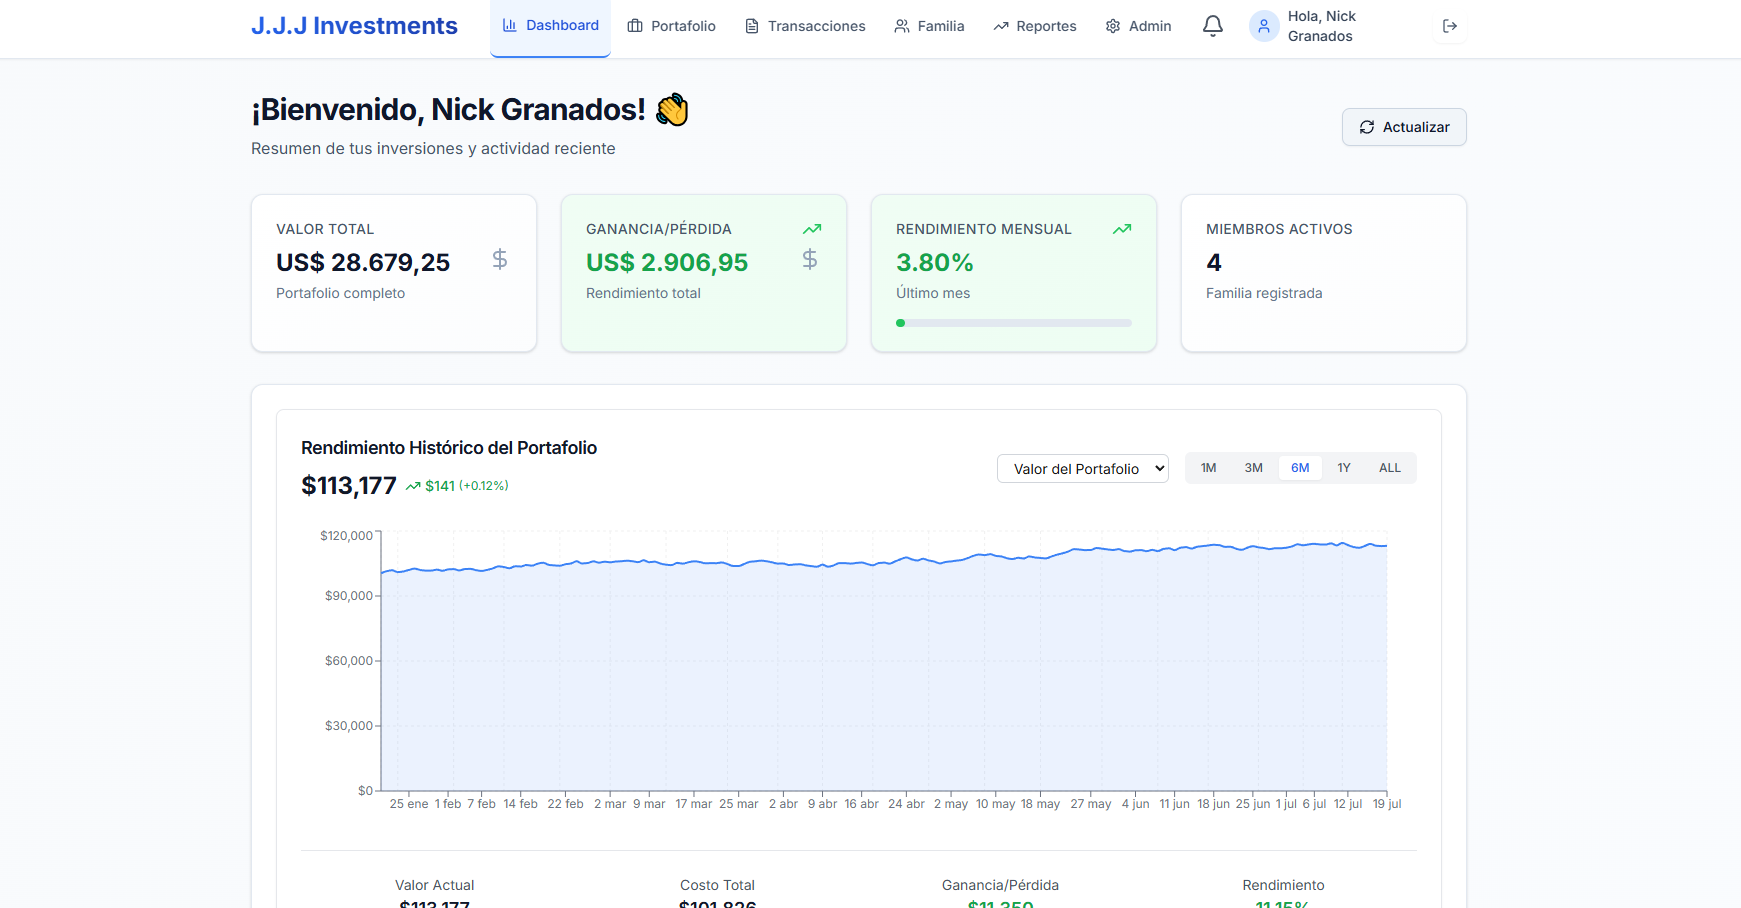Click the waving hand emoji
The image size is (1741, 908).
point(672,110)
